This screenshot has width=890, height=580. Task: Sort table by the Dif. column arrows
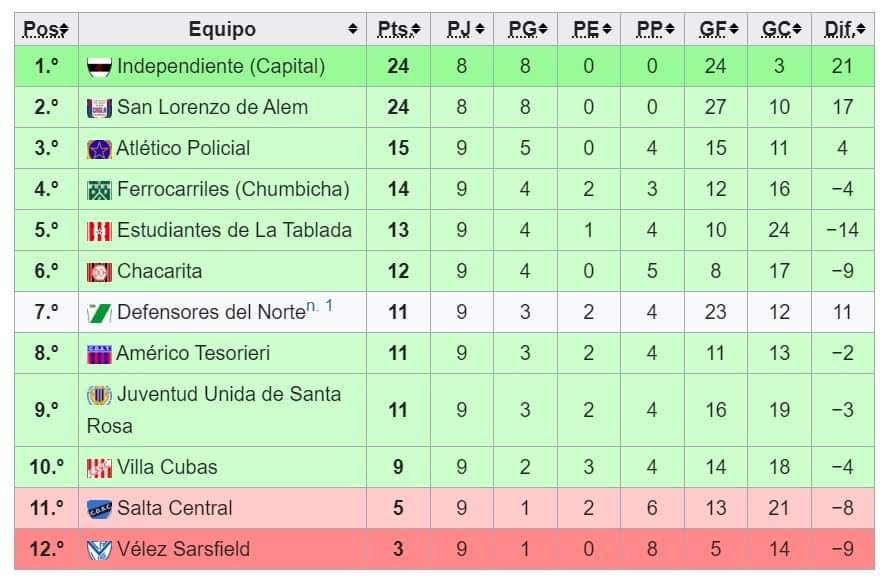pos(860,29)
